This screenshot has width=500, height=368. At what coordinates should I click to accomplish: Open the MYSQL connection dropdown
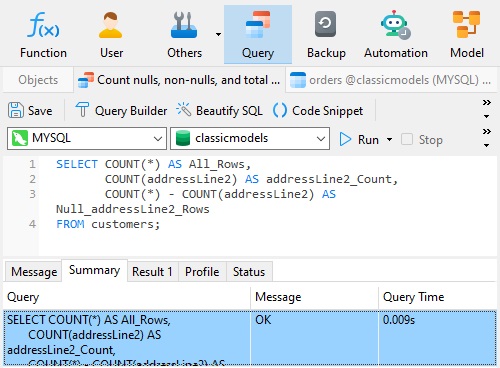(87, 138)
